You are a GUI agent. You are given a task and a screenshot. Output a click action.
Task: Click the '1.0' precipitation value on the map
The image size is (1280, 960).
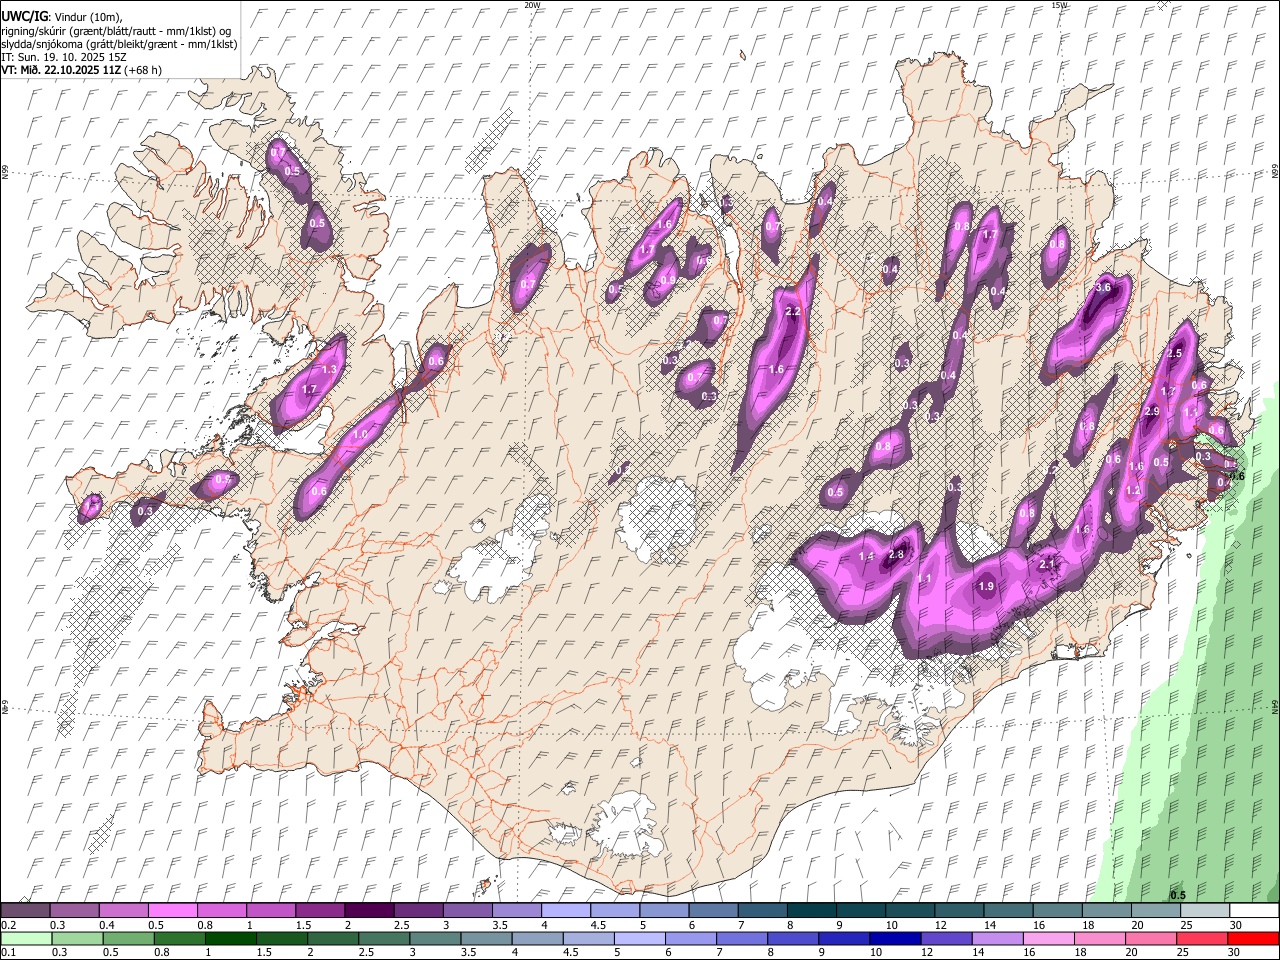(x=360, y=434)
